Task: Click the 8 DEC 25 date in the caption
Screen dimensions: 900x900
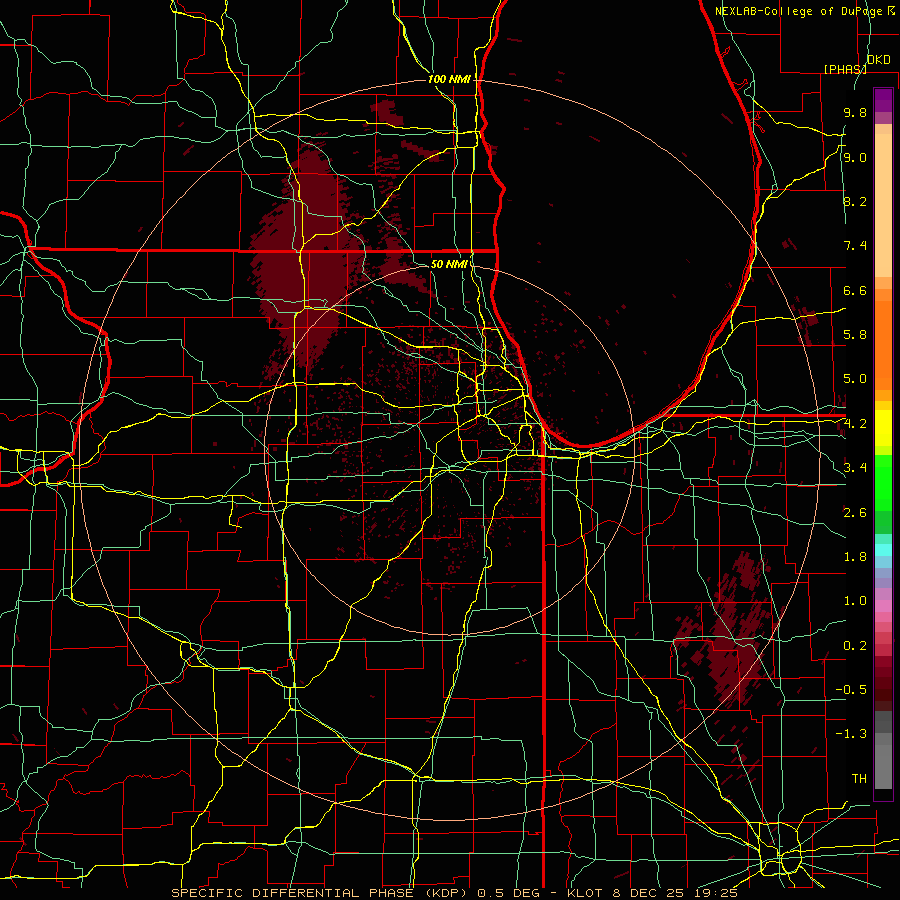Action: (x=647, y=893)
